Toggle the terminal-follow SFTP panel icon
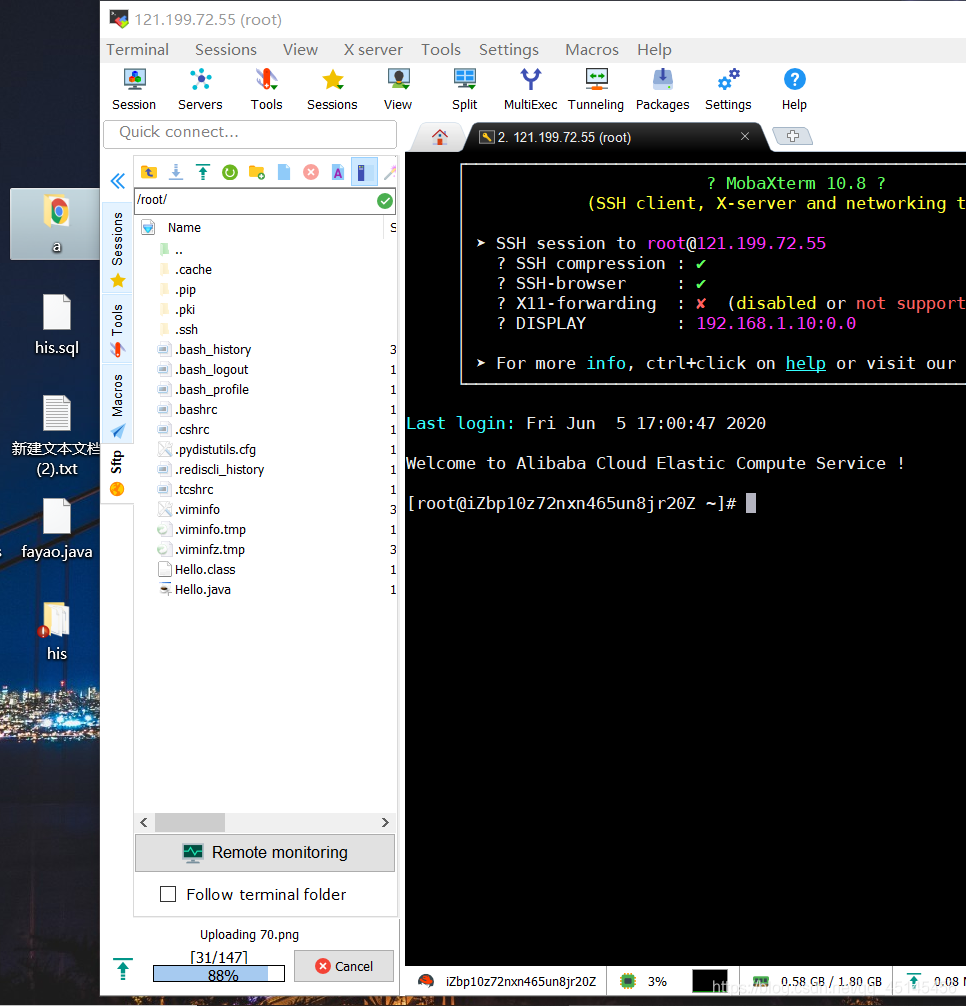Viewport: 966px width, 1006px height. tap(364, 172)
